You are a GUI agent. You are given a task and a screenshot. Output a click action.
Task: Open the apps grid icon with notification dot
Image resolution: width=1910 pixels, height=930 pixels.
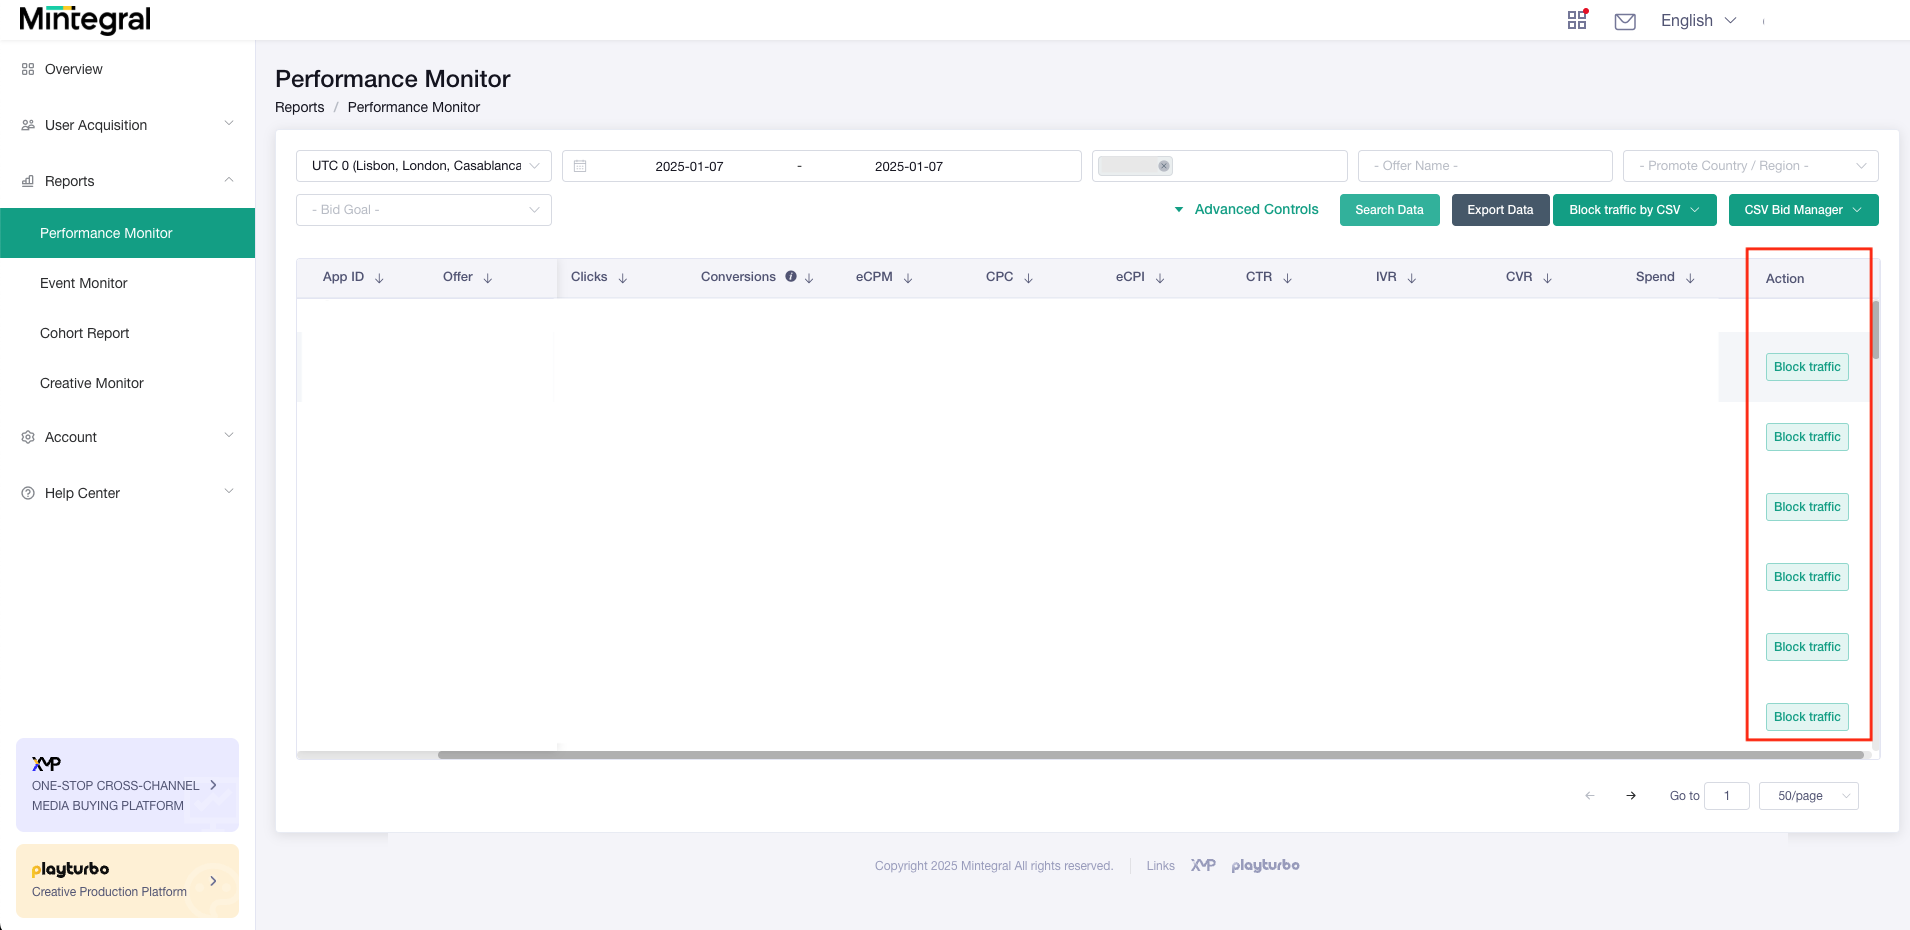tap(1576, 19)
